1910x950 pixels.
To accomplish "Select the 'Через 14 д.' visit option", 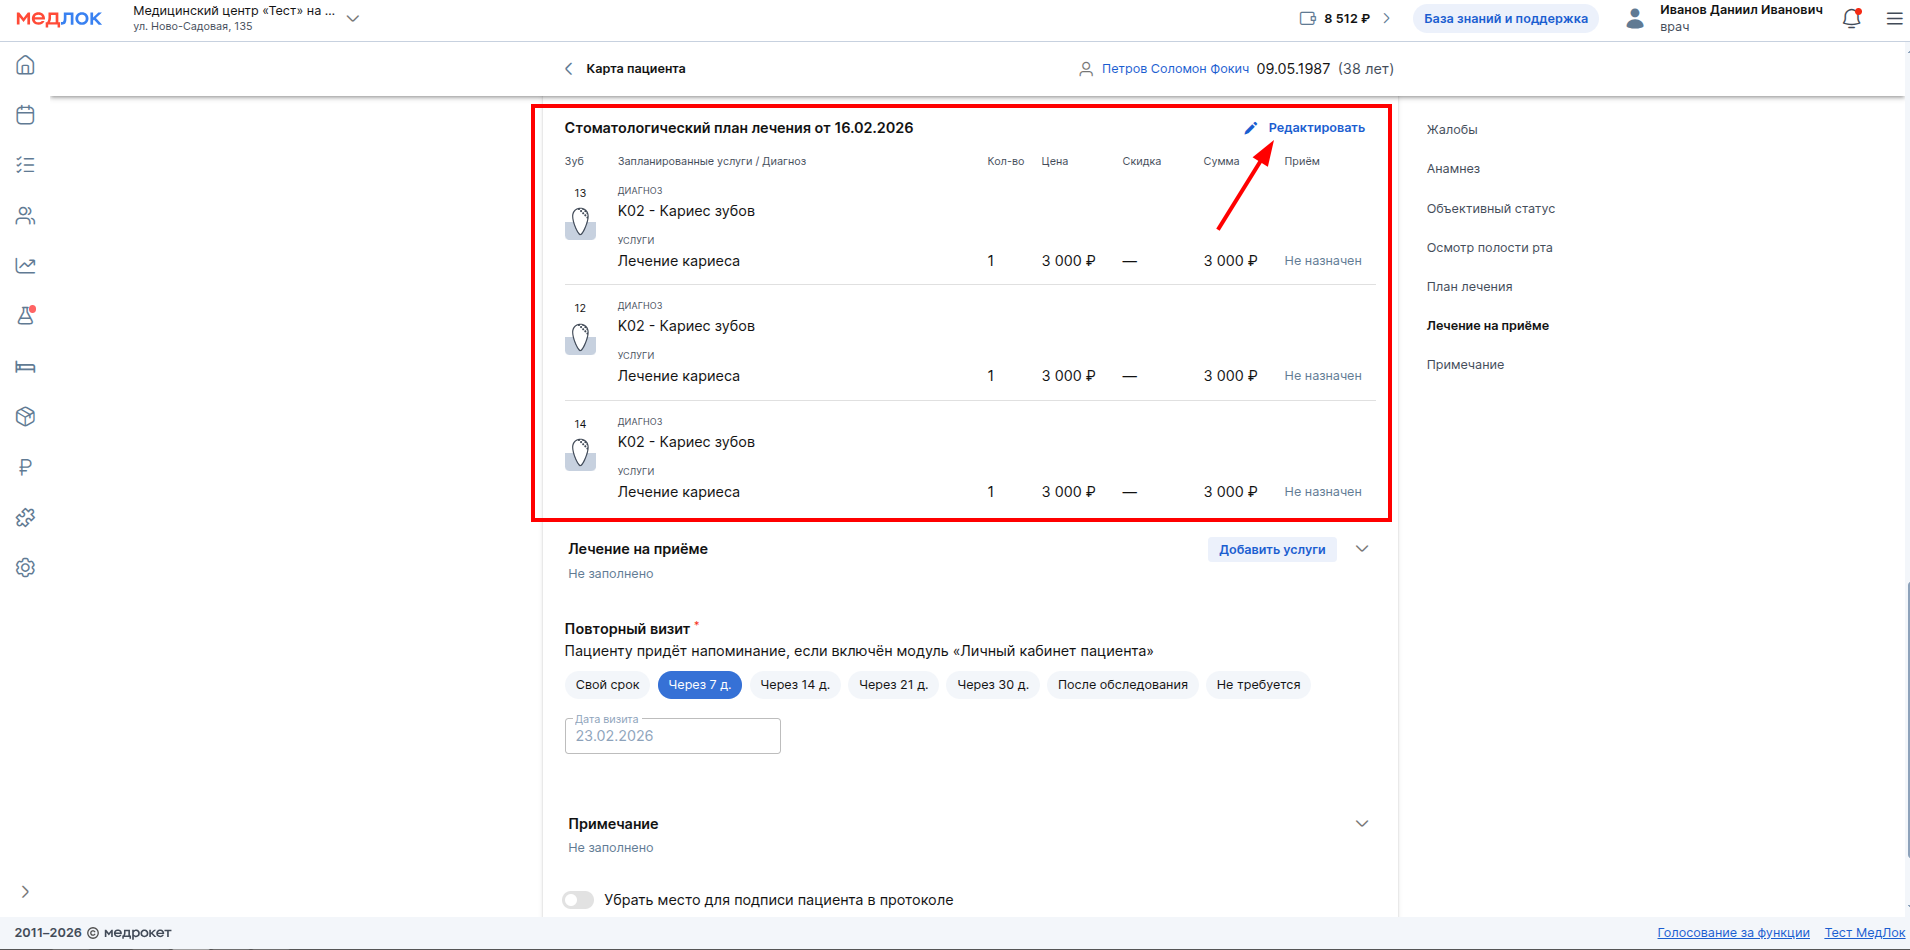I will point(794,685).
